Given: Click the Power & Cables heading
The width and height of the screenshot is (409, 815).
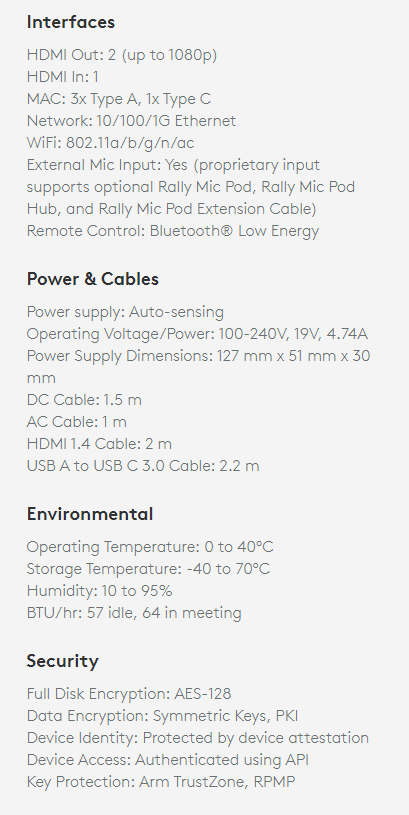Looking at the screenshot, I should 93,279.
